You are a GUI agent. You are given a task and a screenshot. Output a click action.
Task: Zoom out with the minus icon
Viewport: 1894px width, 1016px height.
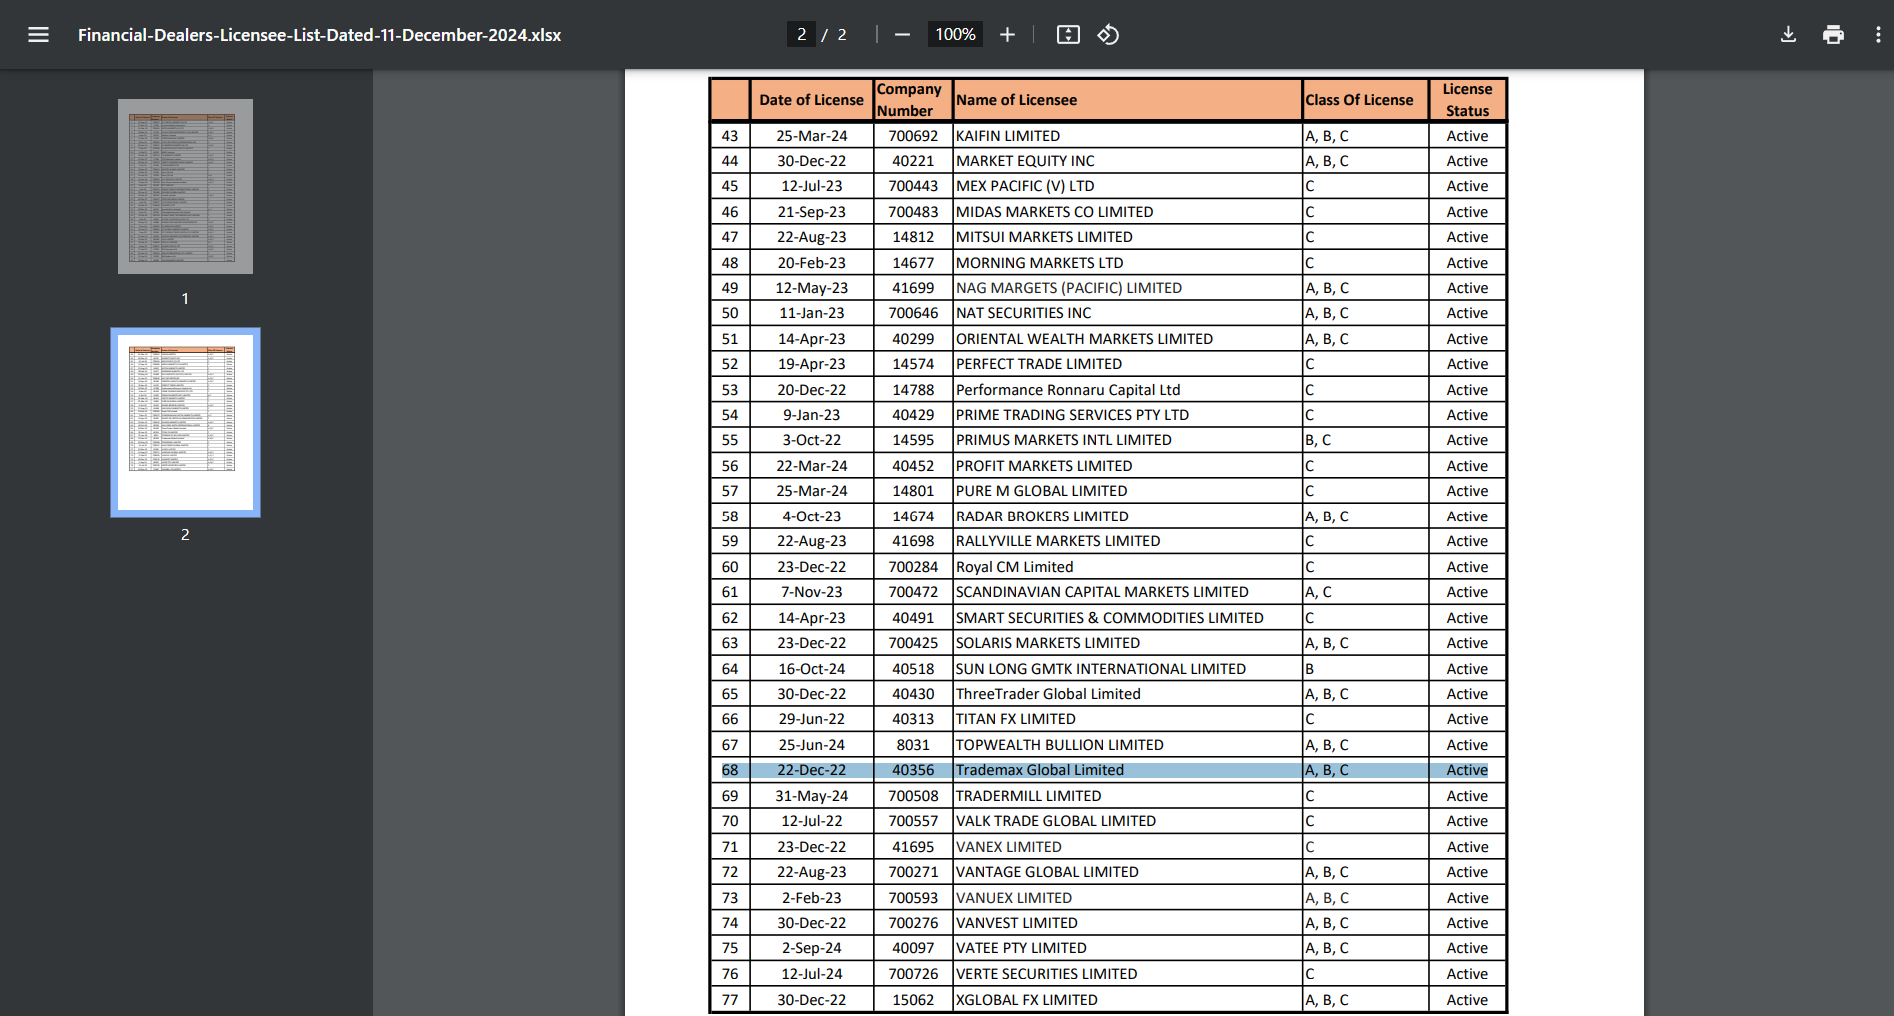[x=902, y=35]
